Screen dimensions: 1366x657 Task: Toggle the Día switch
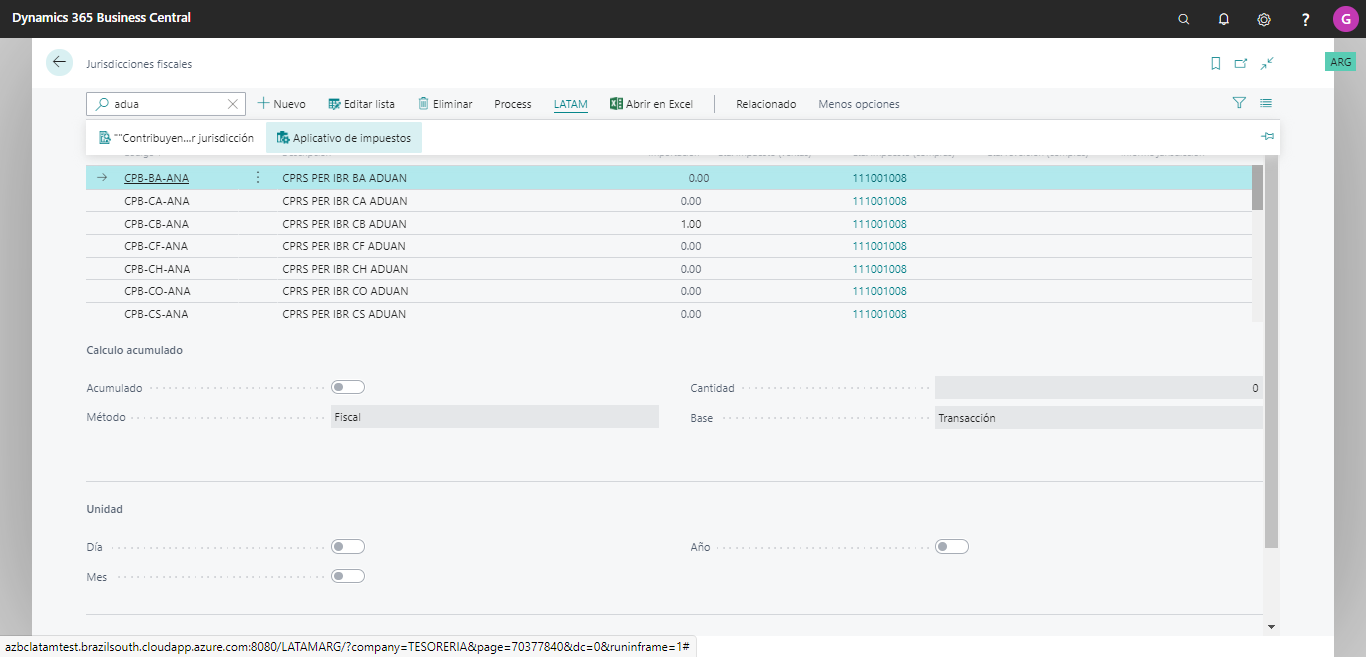click(348, 546)
